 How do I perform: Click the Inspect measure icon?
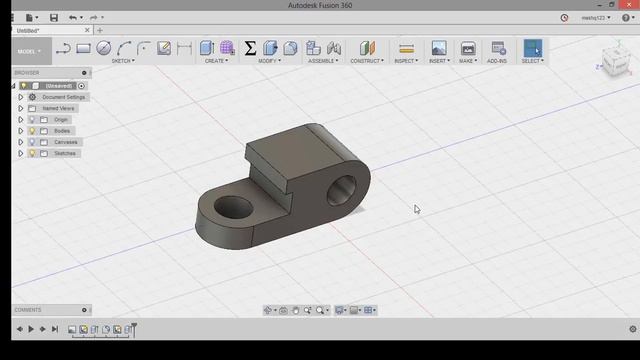406,48
